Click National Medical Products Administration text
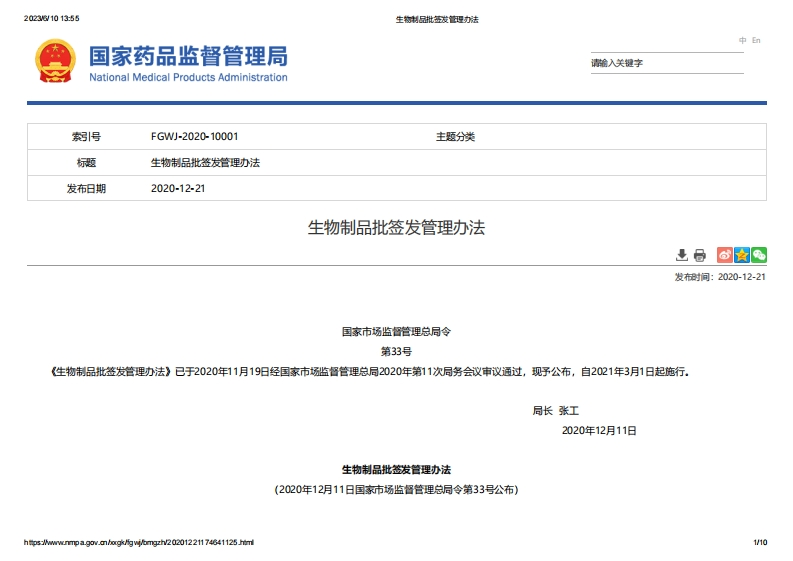This screenshot has width=793, height=561. pos(188,78)
